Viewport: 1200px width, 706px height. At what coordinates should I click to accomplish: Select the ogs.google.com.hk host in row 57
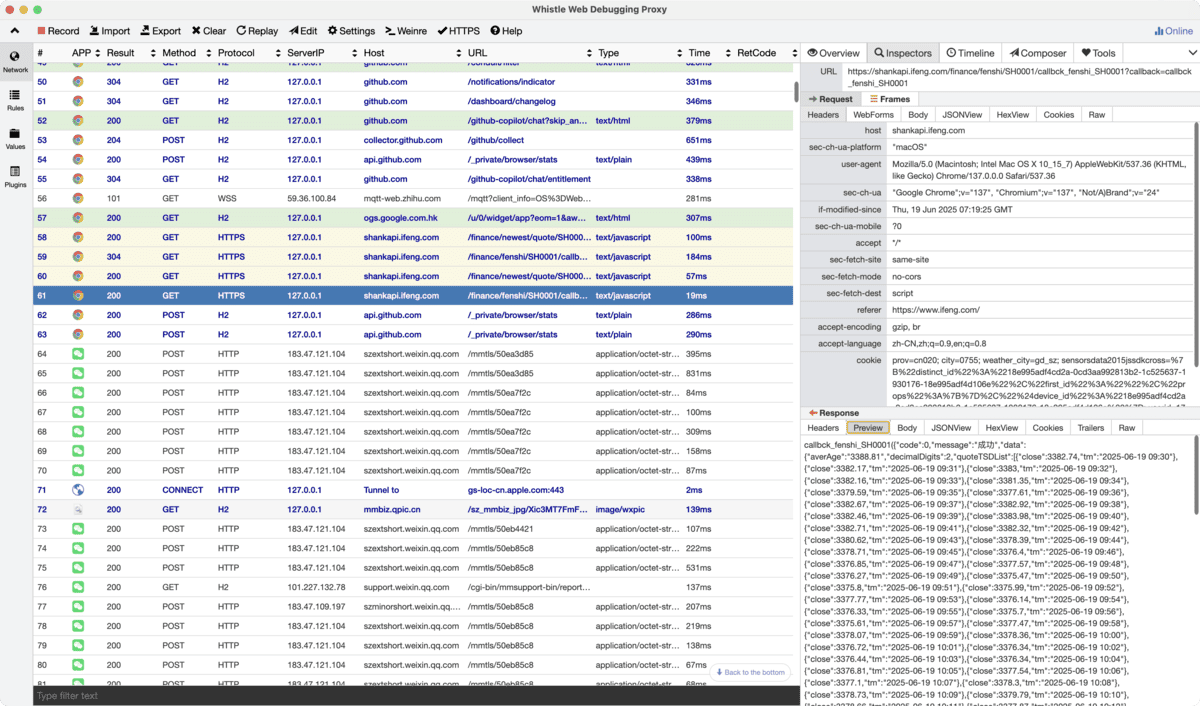click(402, 218)
